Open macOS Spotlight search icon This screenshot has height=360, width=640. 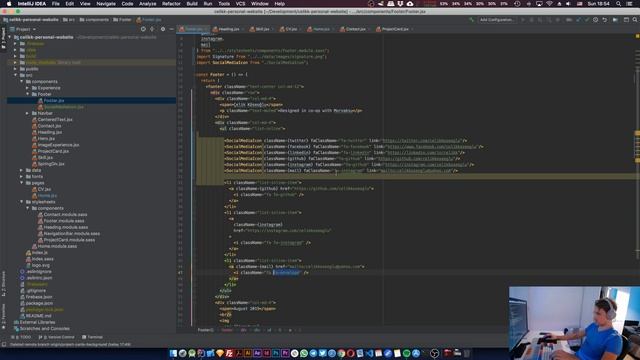[x=618, y=4]
